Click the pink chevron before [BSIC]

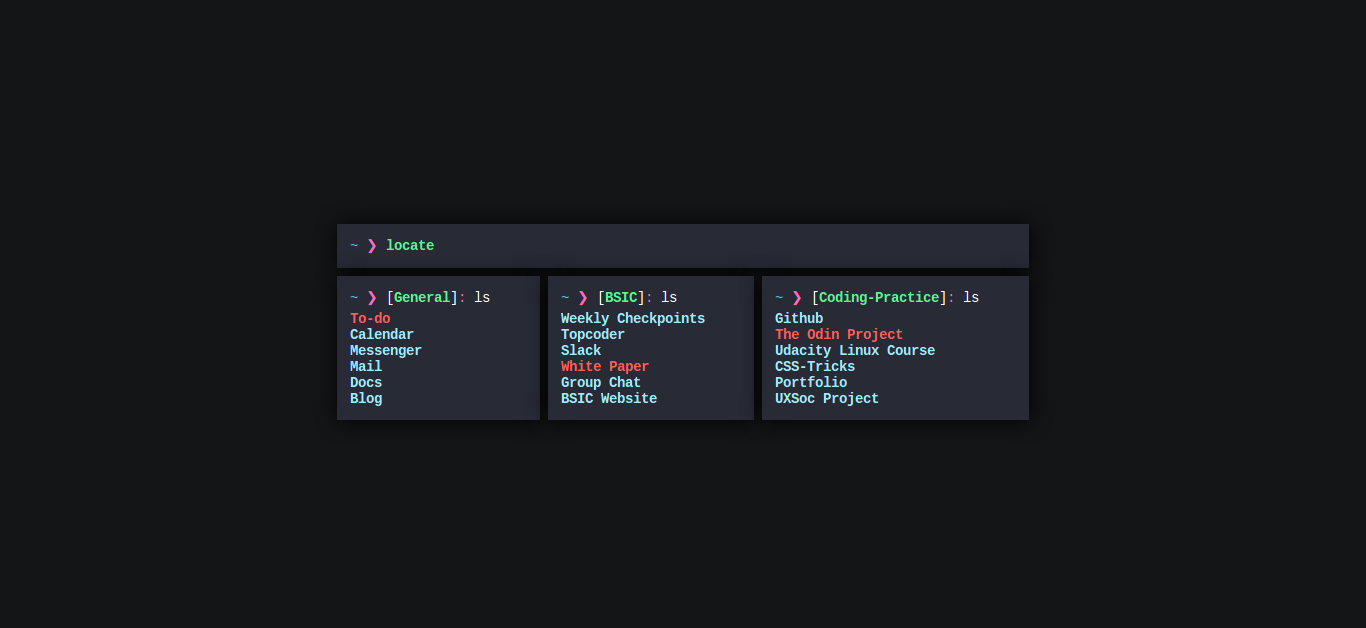pos(583,298)
